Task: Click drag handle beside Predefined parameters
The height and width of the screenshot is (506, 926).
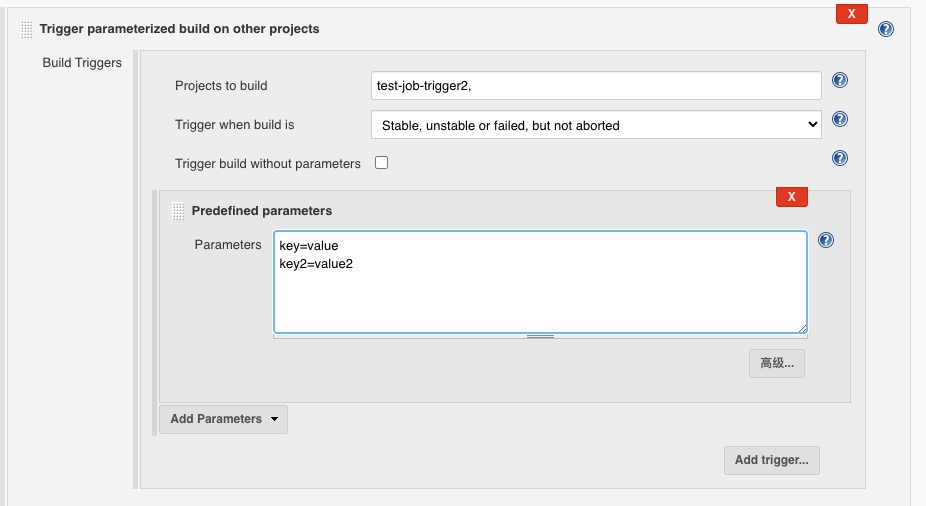Action: point(178,211)
